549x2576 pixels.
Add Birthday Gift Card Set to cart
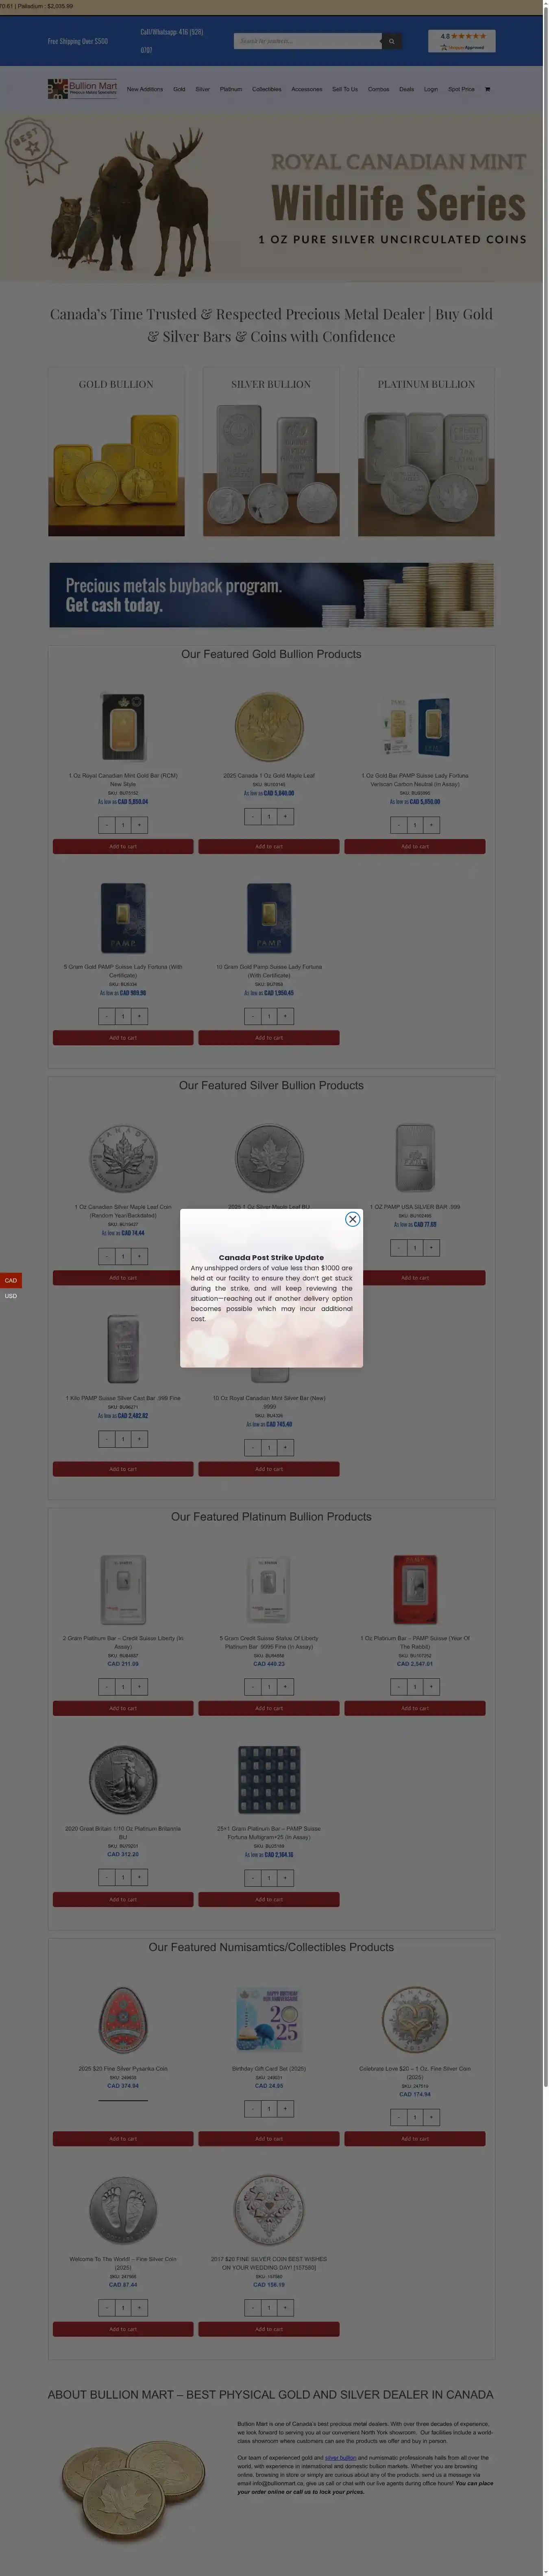tap(269, 2139)
